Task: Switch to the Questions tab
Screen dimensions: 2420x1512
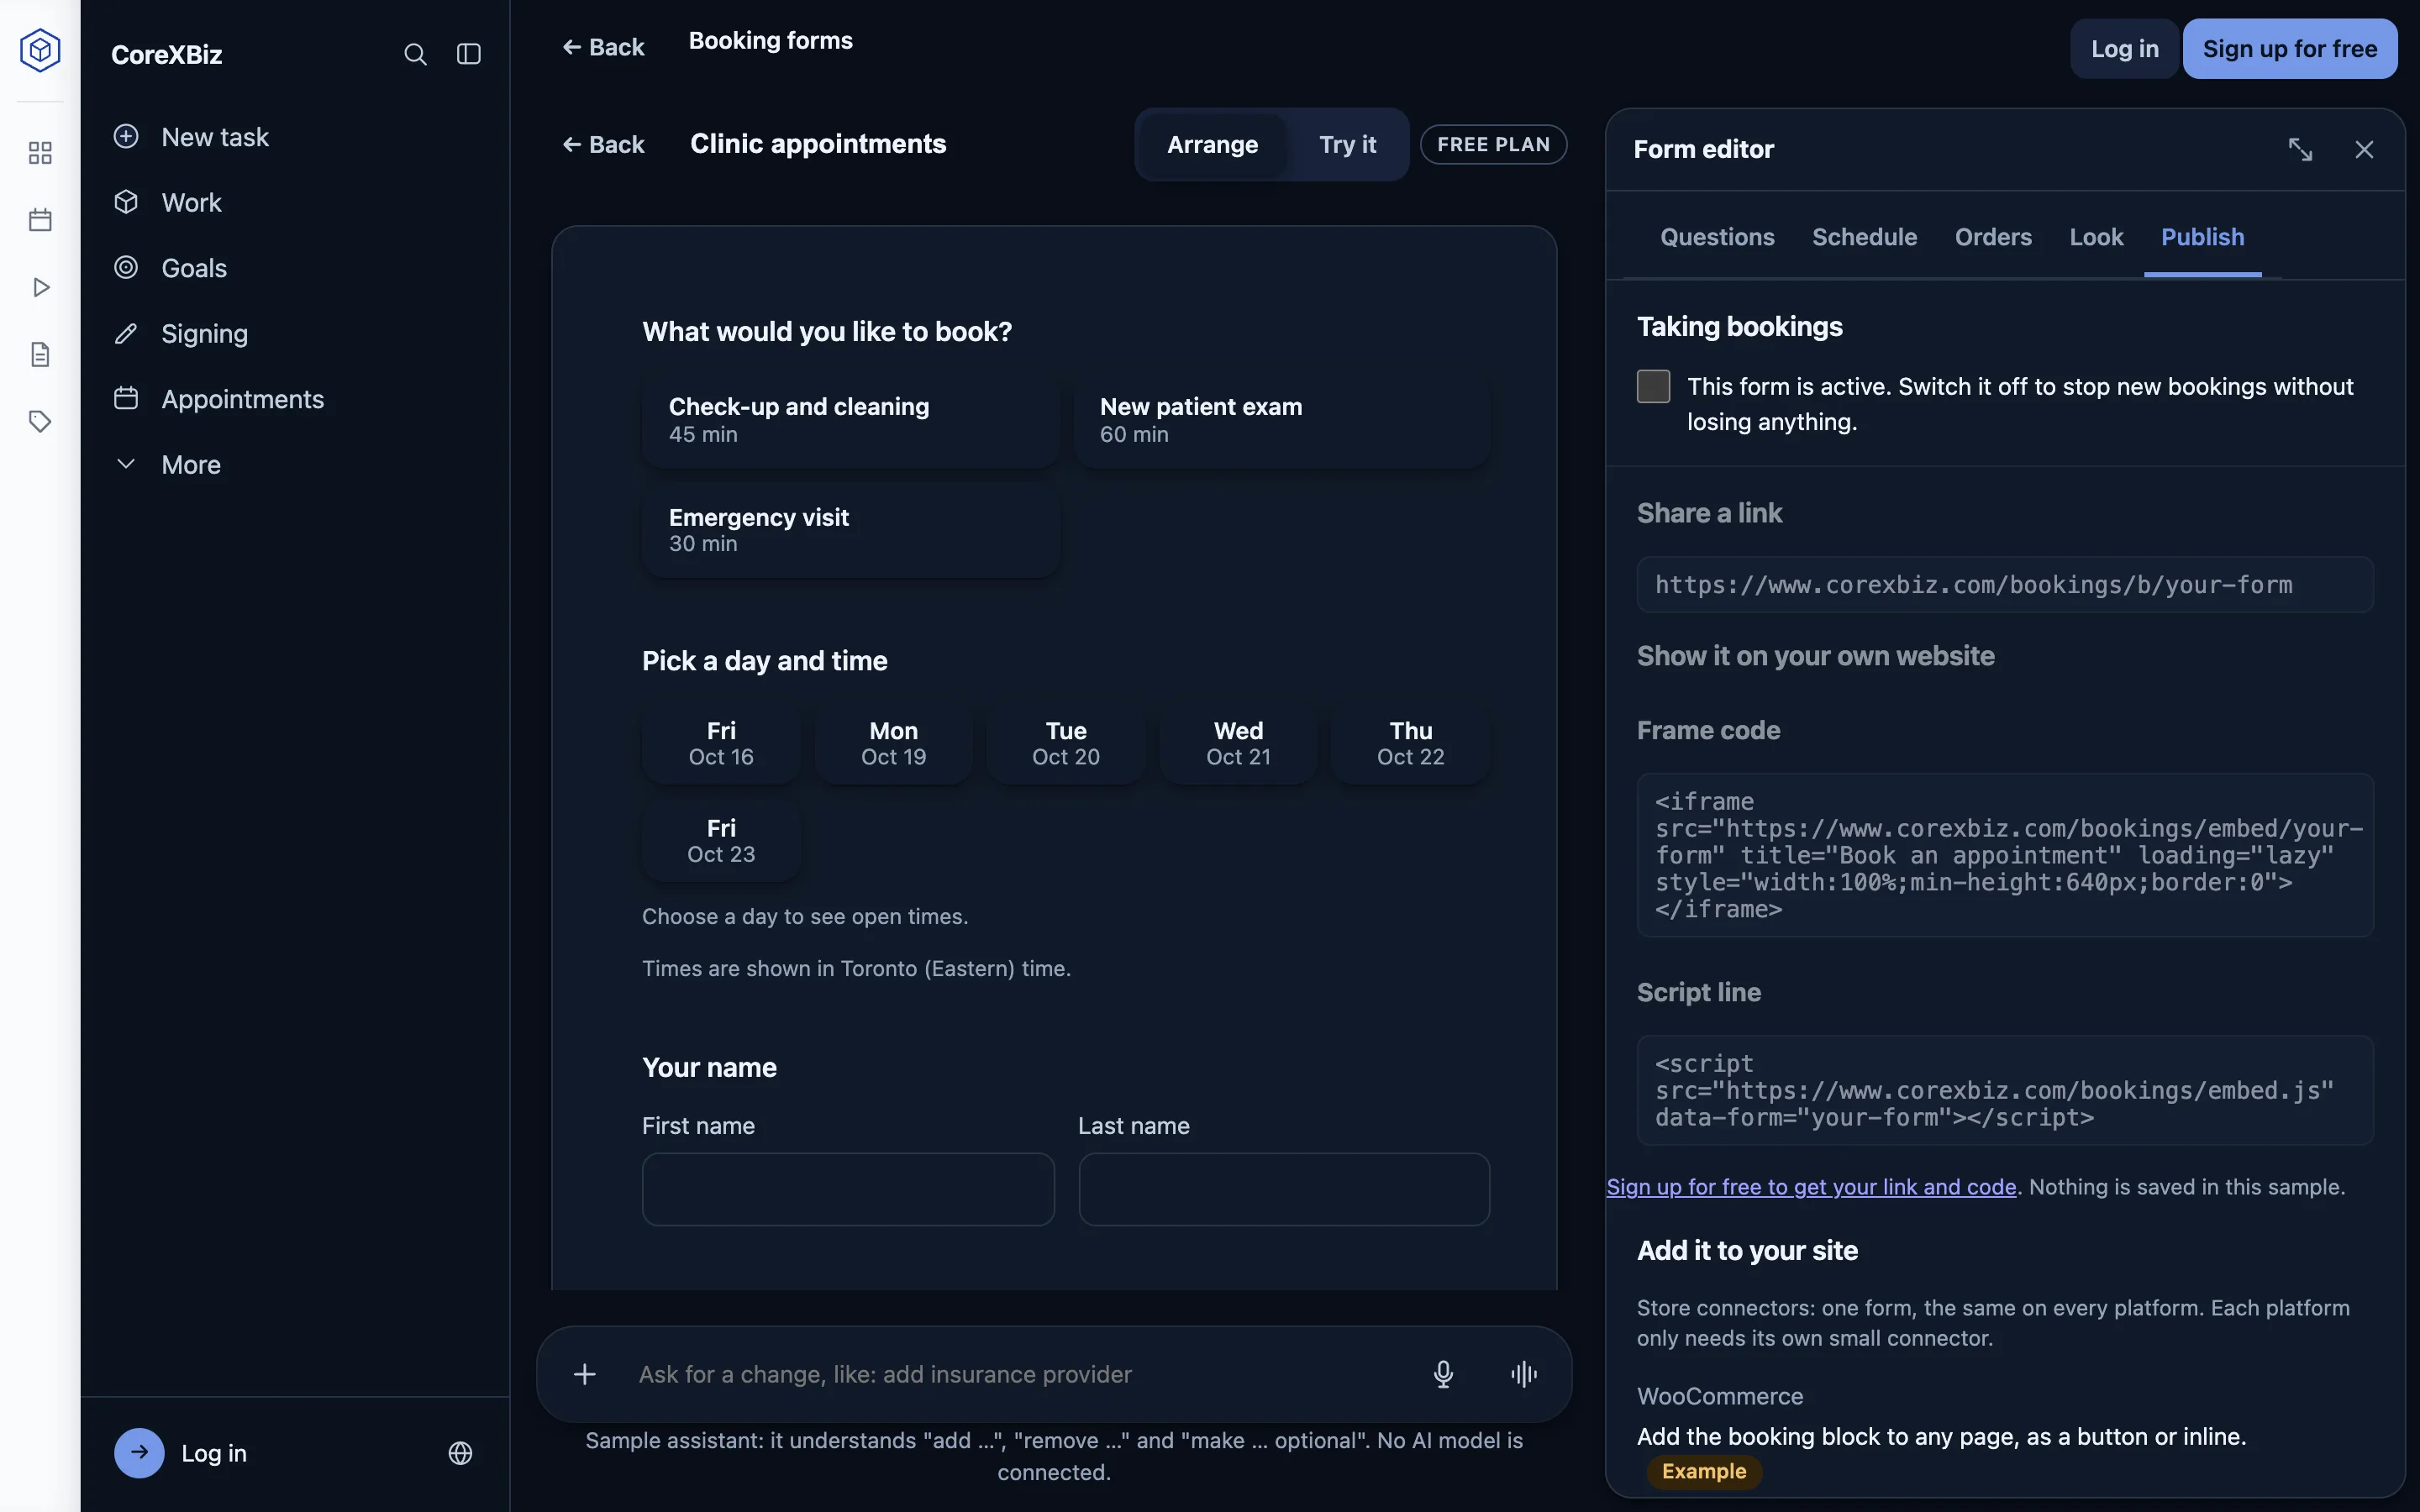Action: click(x=1717, y=237)
